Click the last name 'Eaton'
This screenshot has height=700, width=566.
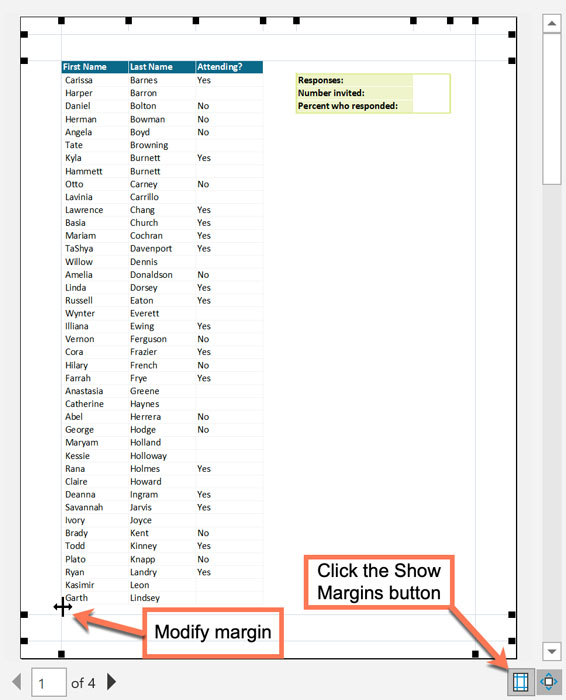[x=142, y=300]
